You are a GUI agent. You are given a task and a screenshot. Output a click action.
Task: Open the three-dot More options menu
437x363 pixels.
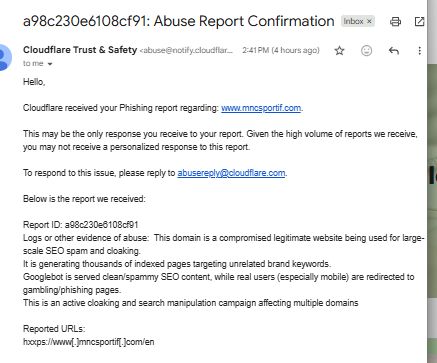click(x=419, y=51)
